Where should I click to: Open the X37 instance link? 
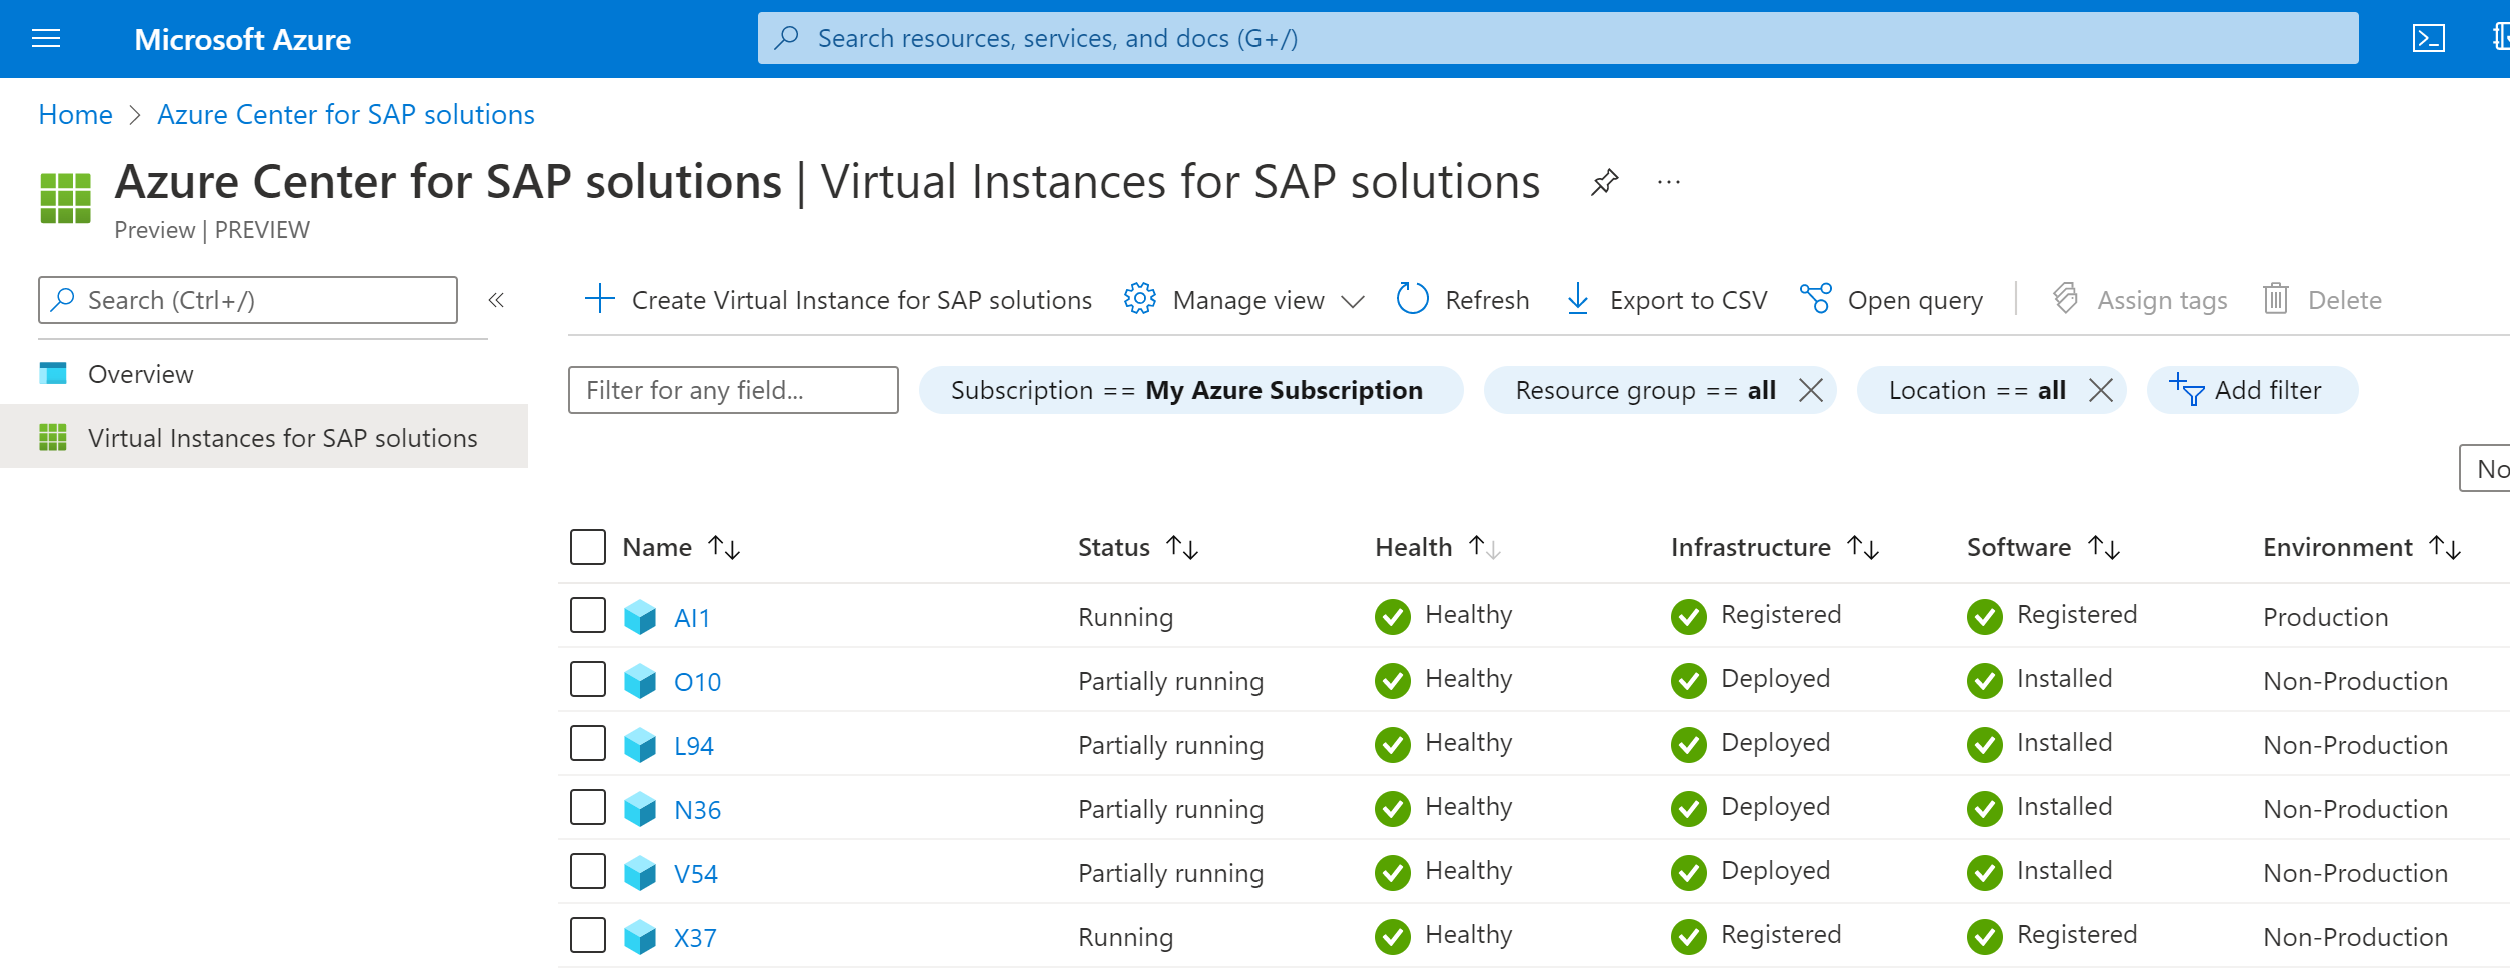coord(695,938)
